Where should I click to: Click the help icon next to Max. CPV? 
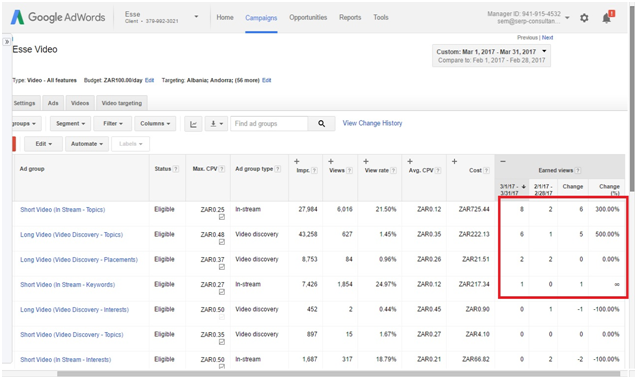pos(222,169)
